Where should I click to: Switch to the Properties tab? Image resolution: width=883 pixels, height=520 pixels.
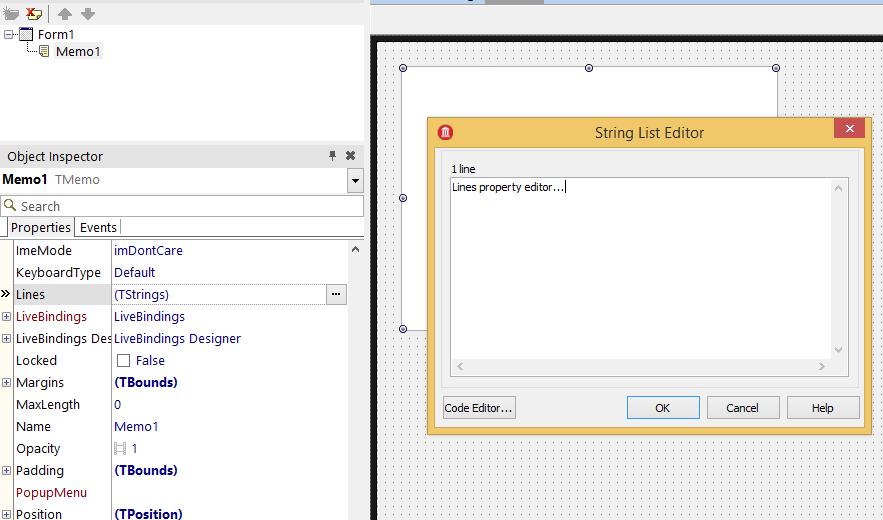41,227
